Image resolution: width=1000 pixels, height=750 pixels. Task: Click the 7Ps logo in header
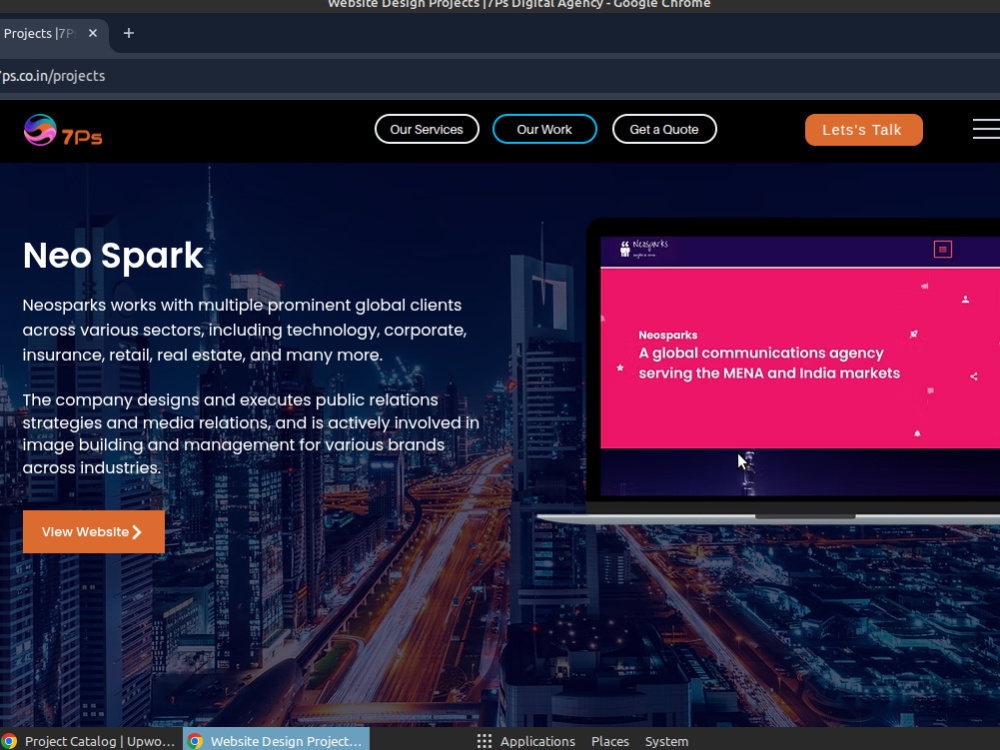tap(62, 130)
